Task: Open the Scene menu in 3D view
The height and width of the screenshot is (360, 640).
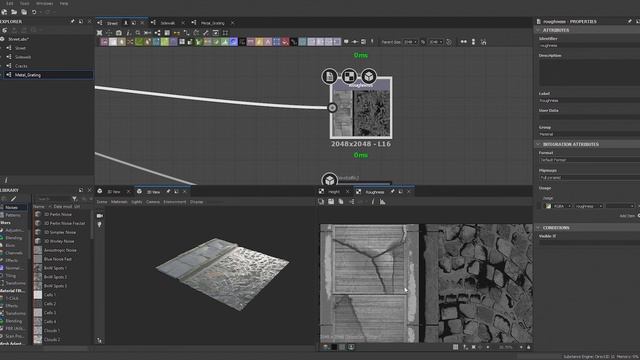Action: coord(102,202)
